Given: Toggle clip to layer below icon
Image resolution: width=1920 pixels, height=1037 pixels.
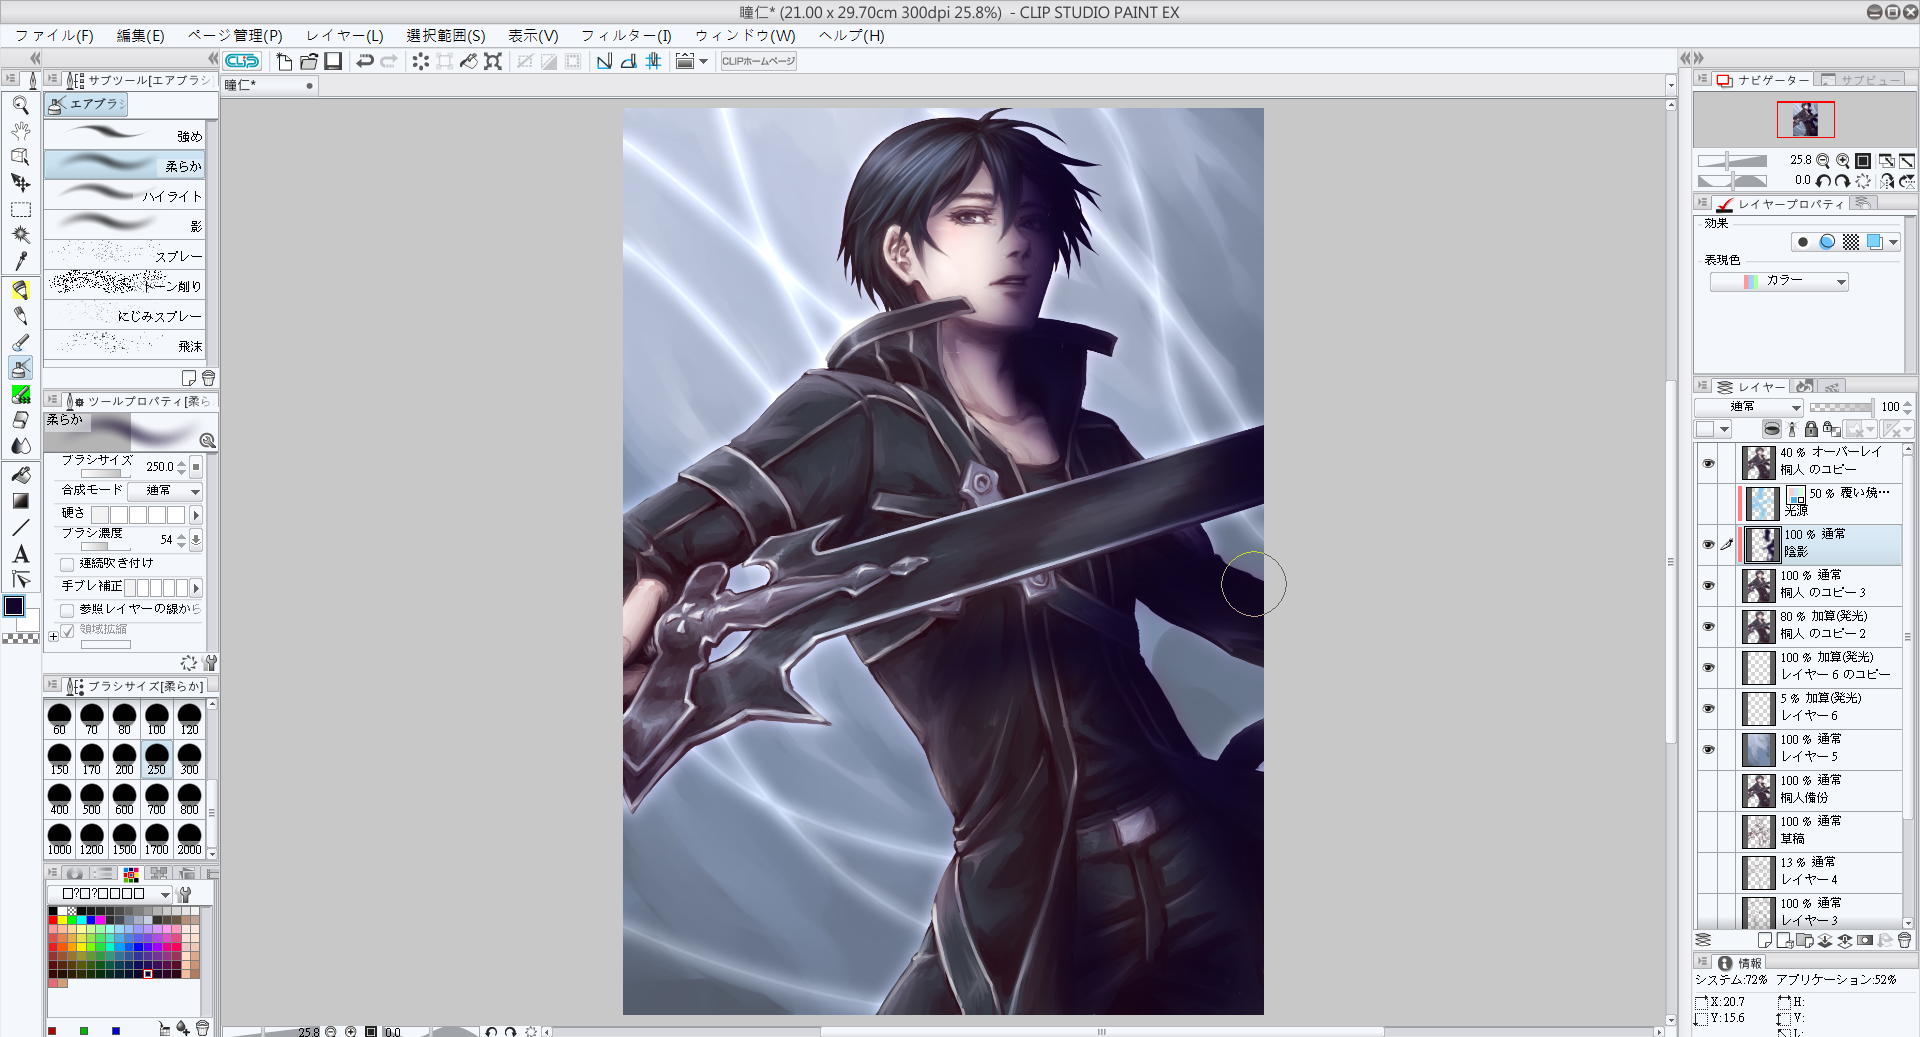Looking at the screenshot, I should 1771,429.
